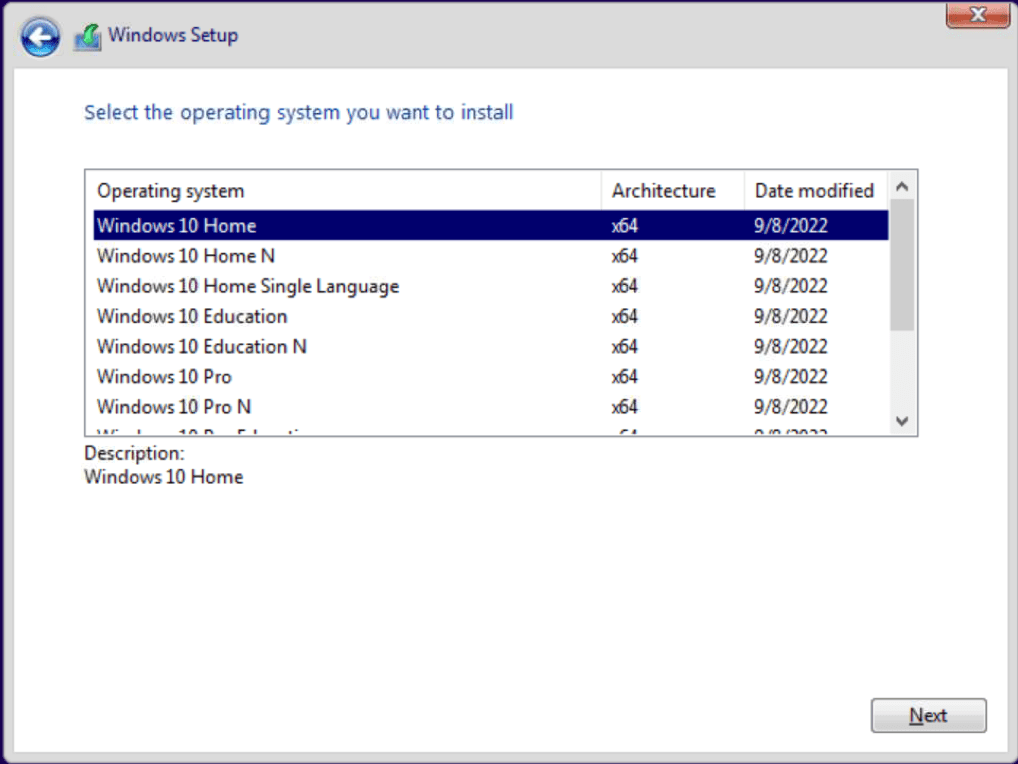Select Windows 10 Education N entry
The height and width of the screenshot is (764, 1018).
(491, 347)
